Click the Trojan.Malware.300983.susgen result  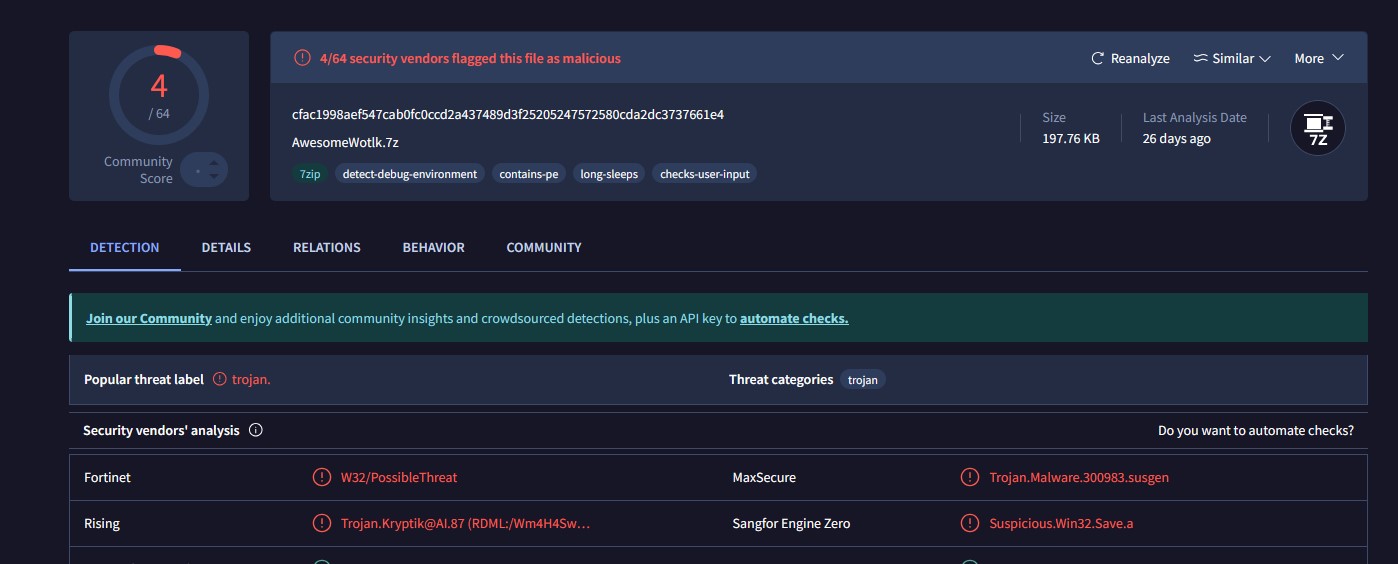1079,478
